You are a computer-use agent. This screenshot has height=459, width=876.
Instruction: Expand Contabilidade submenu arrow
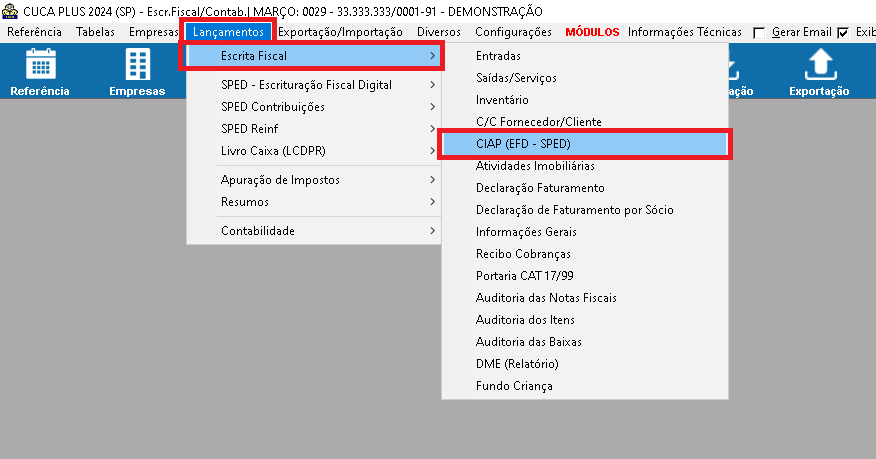click(x=432, y=231)
